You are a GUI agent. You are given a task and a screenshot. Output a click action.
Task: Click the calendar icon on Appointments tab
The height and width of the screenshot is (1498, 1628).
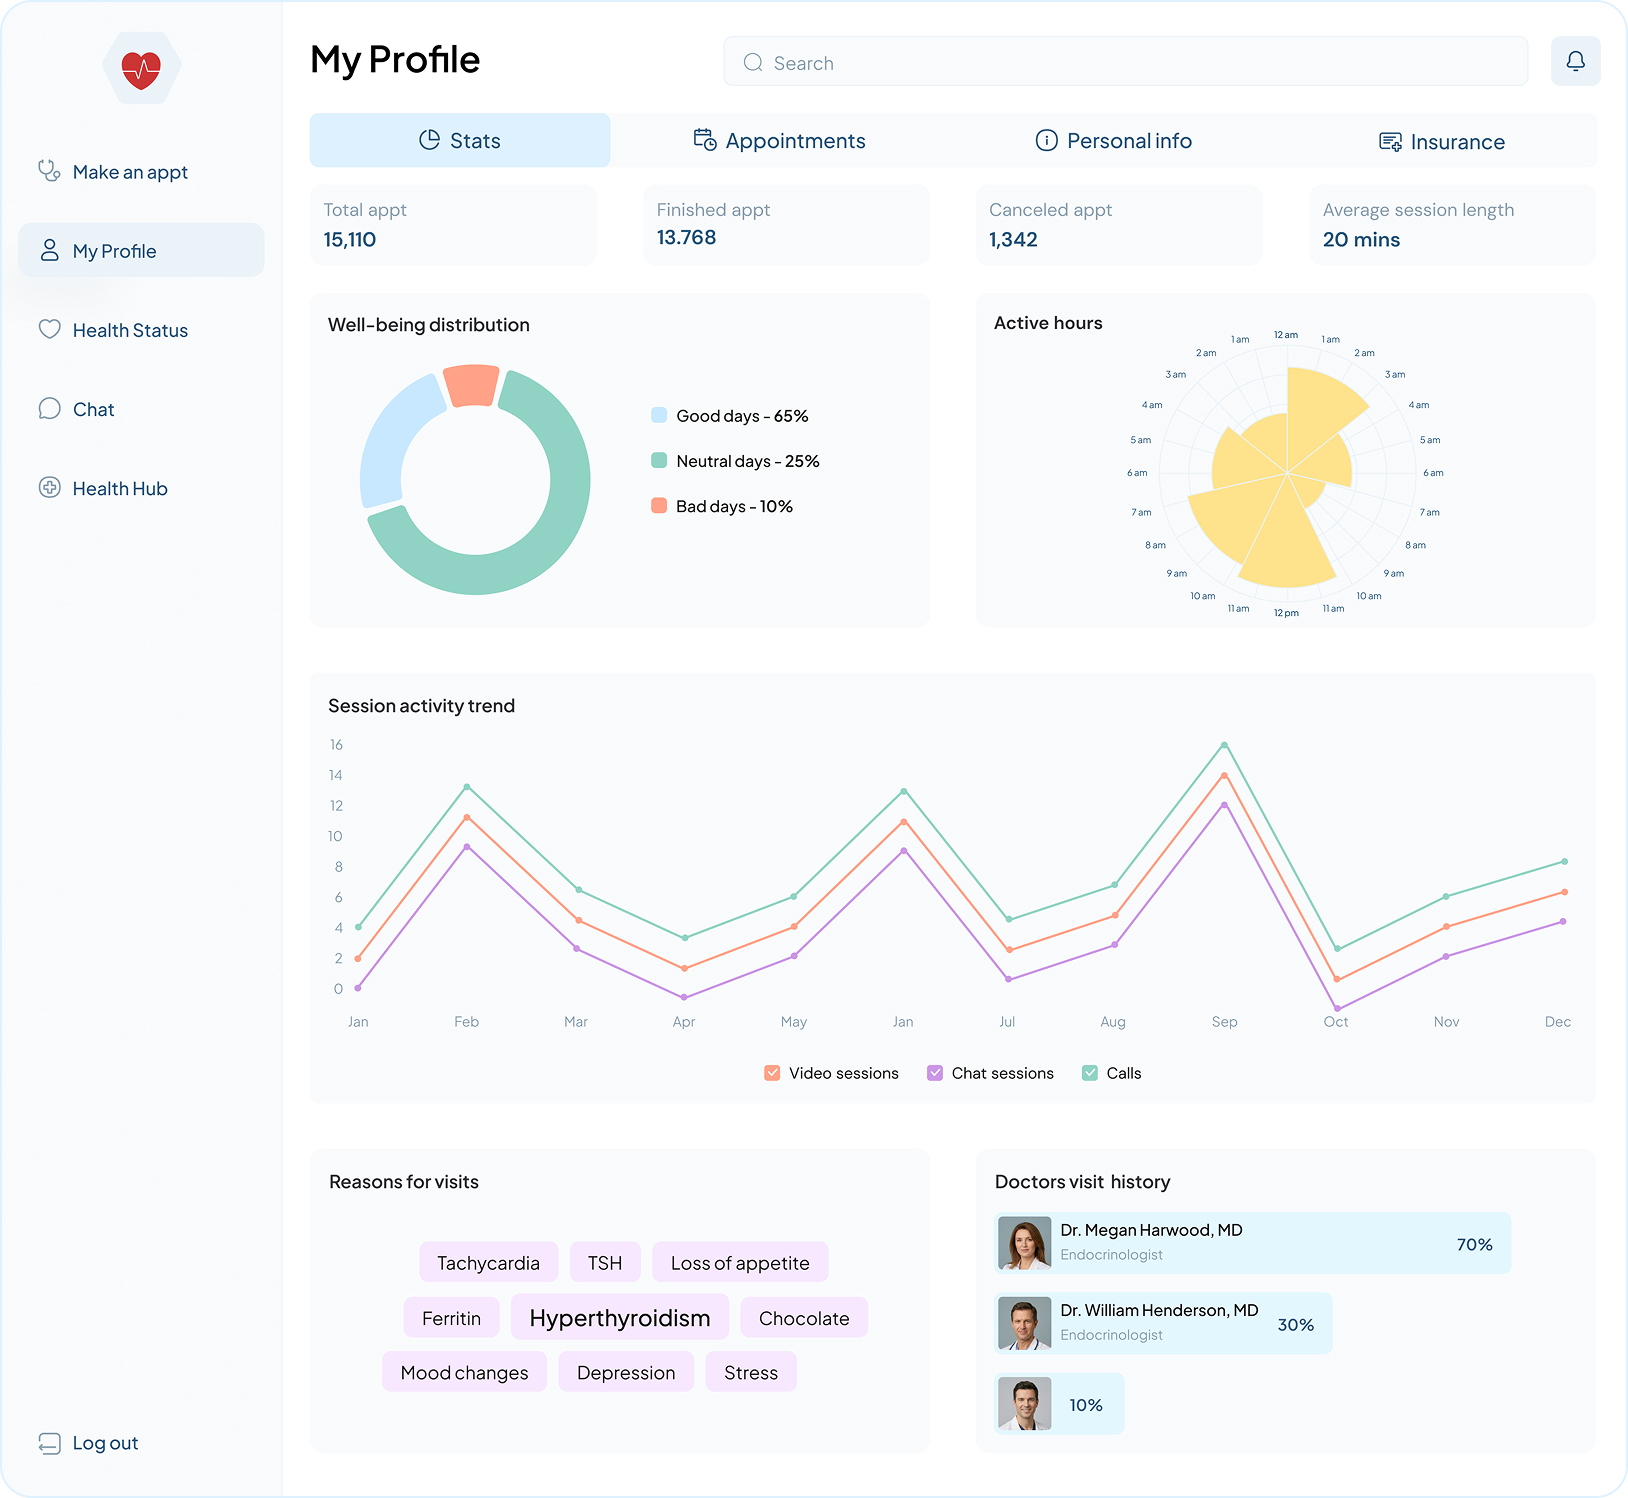[703, 140]
